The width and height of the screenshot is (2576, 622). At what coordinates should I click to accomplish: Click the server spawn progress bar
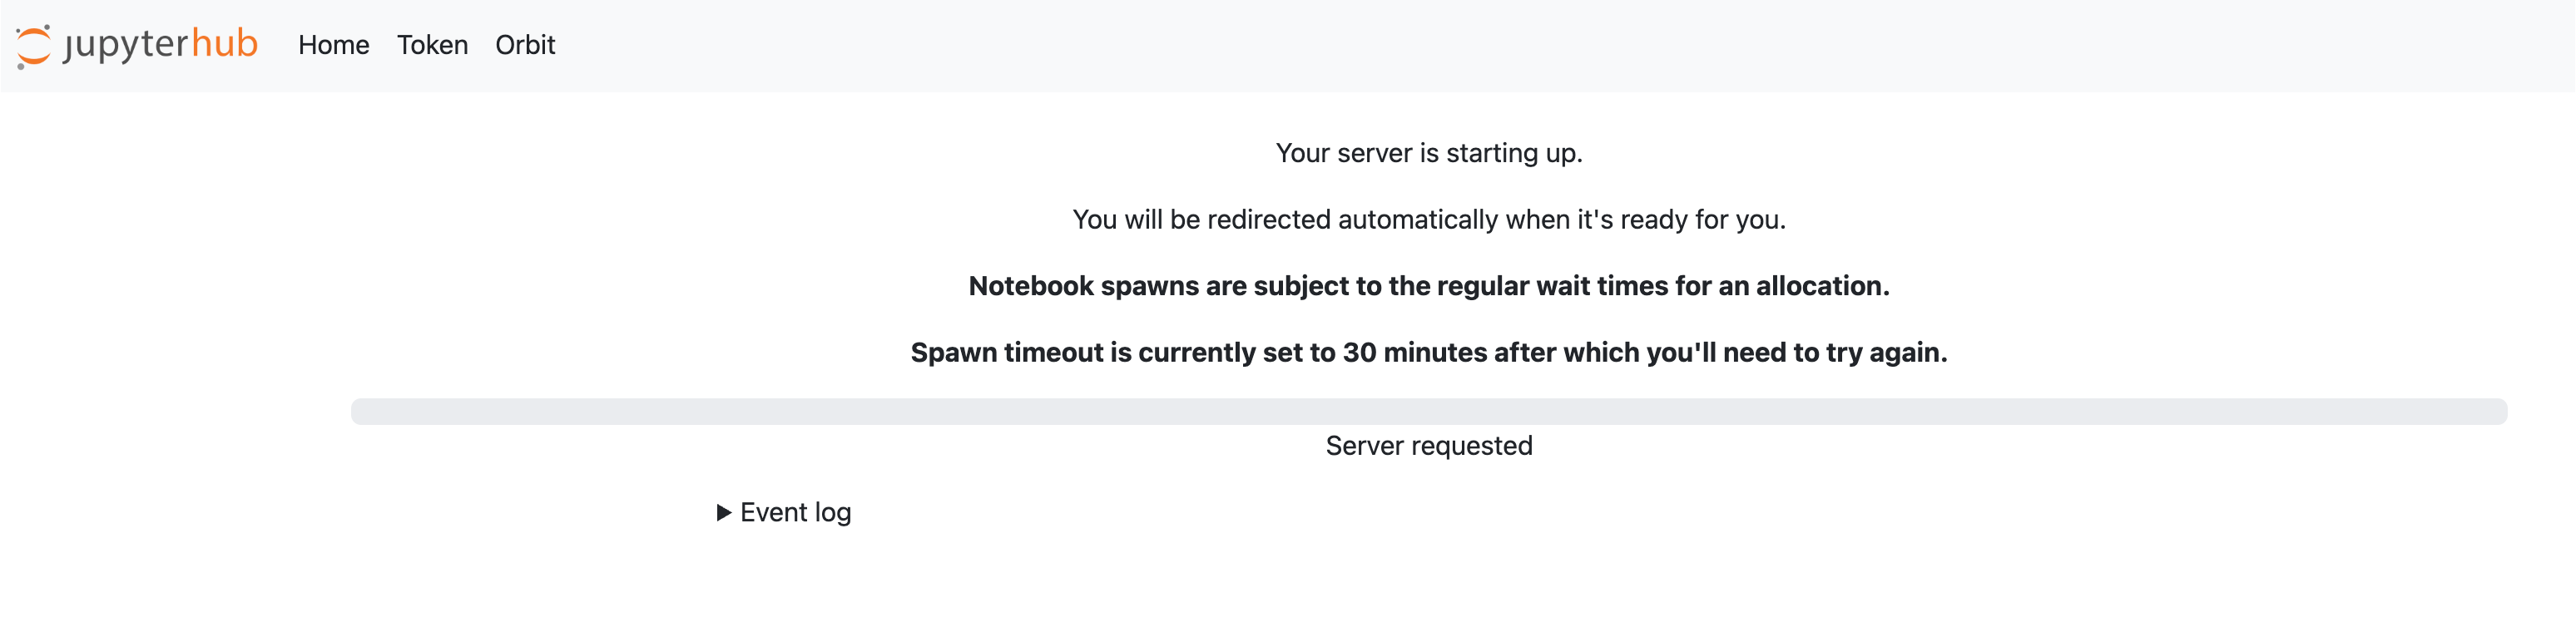point(1428,411)
